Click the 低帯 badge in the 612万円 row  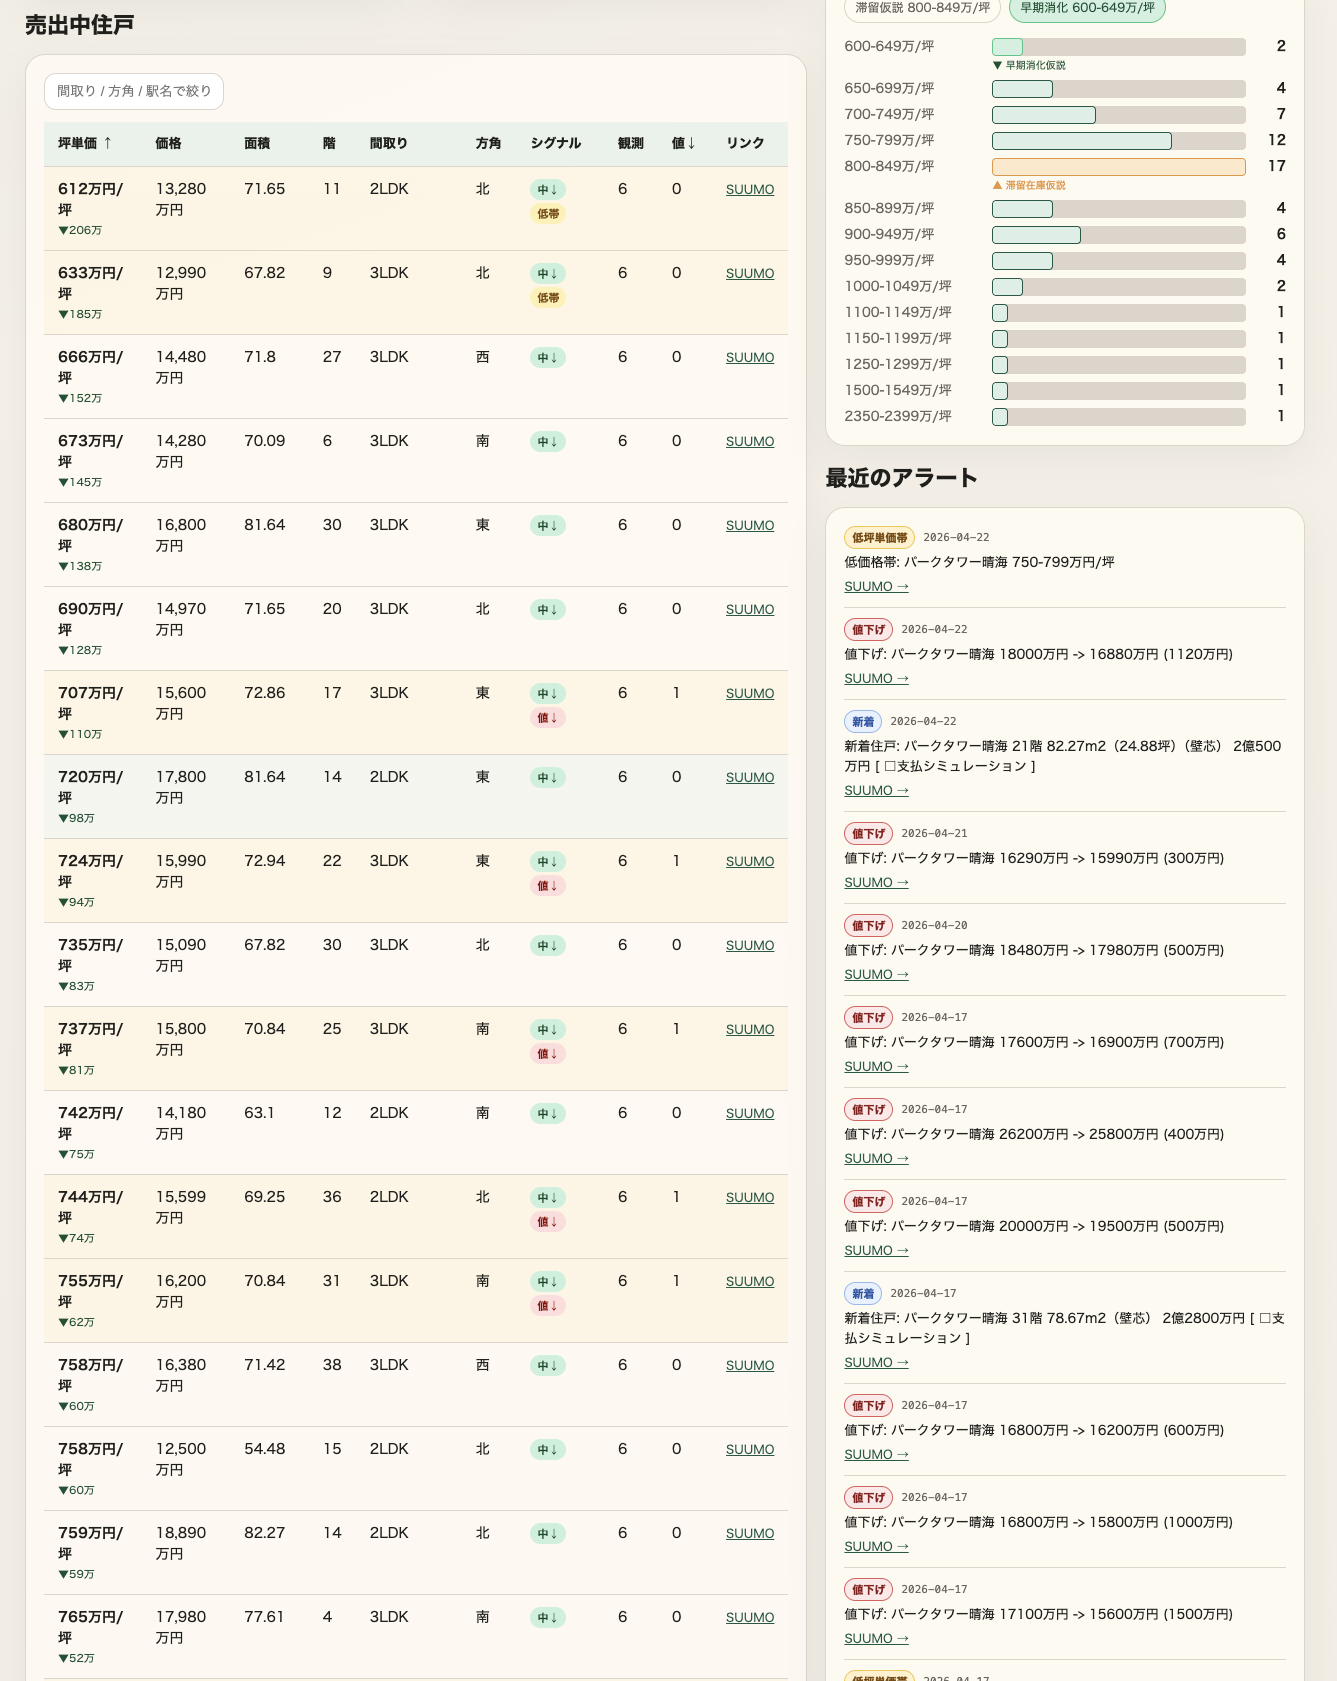tap(548, 214)
